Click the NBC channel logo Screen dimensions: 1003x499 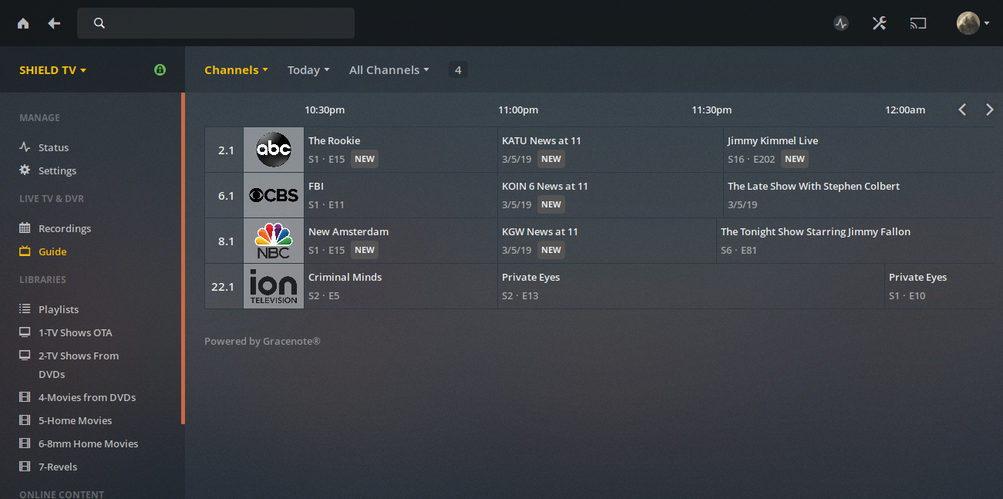coord(274,241)
